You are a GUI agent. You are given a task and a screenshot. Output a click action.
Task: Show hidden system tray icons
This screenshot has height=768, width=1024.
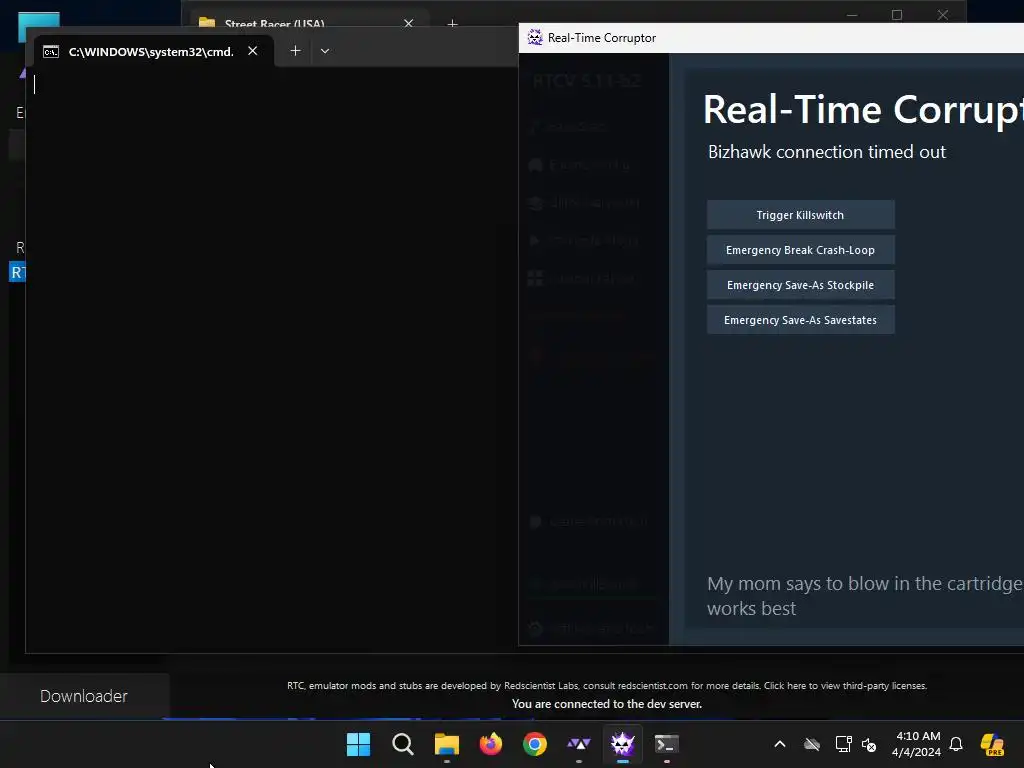(x=780, y=744)
